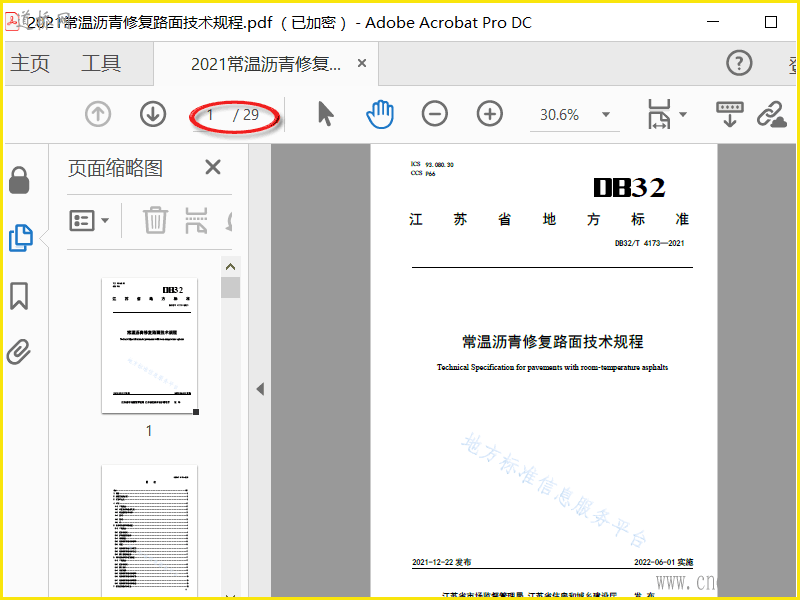Click thumbnail scrollbar up arrow
This screenshot has width=800, height=600.
[x=231, y=266]
